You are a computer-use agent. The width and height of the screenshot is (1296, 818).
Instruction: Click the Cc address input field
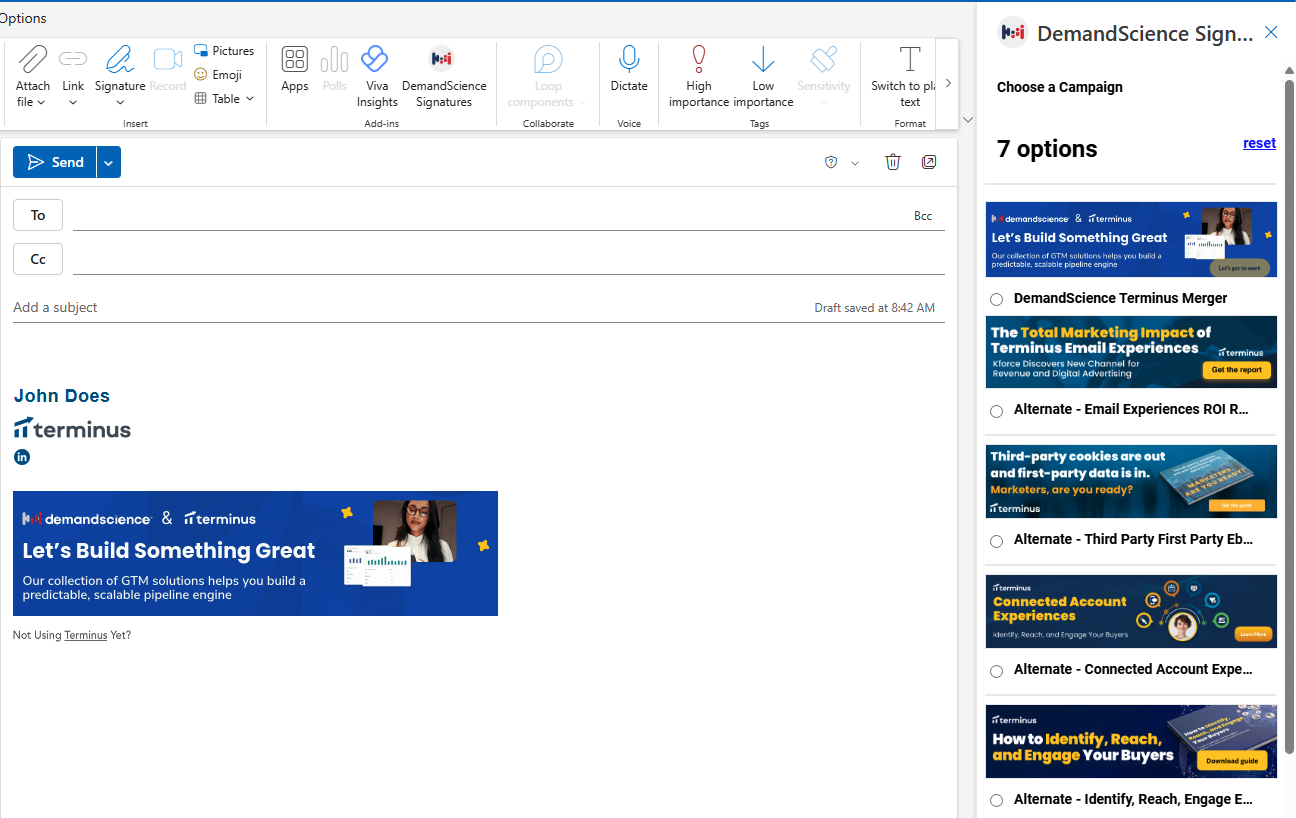coord(509,259)
